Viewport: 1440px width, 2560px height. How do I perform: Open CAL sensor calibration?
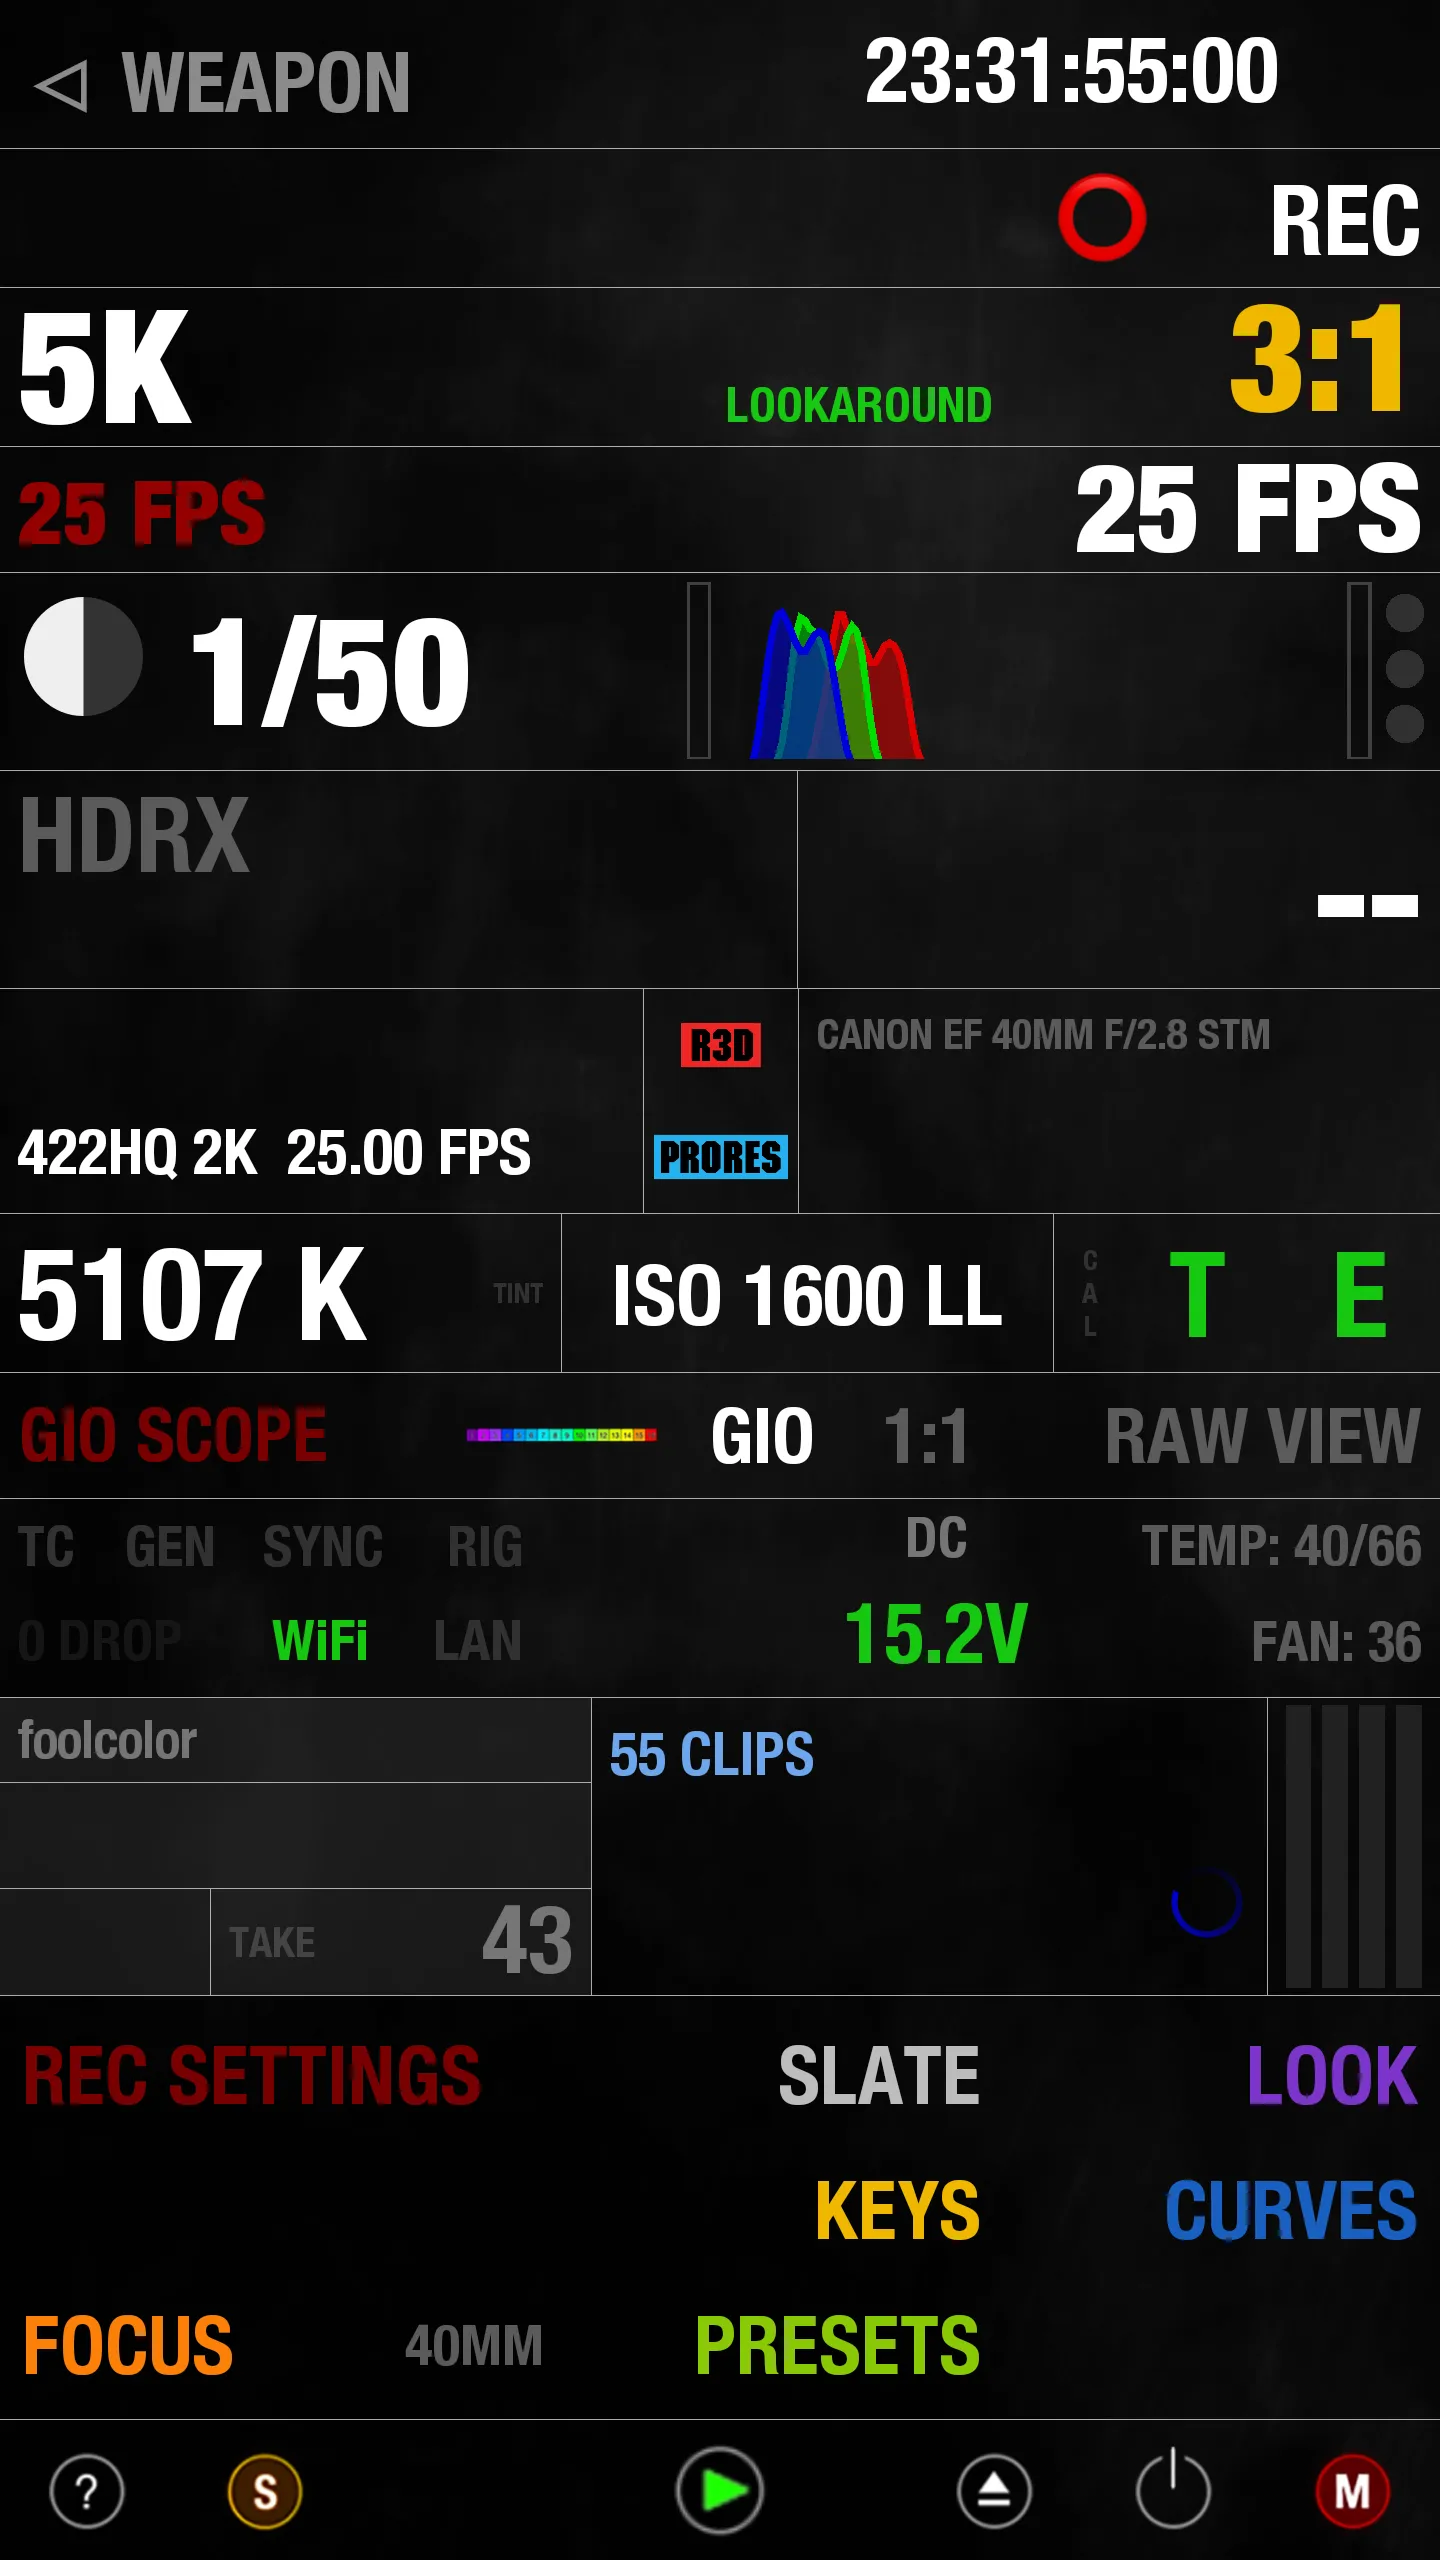[x=1090, y=1293]
